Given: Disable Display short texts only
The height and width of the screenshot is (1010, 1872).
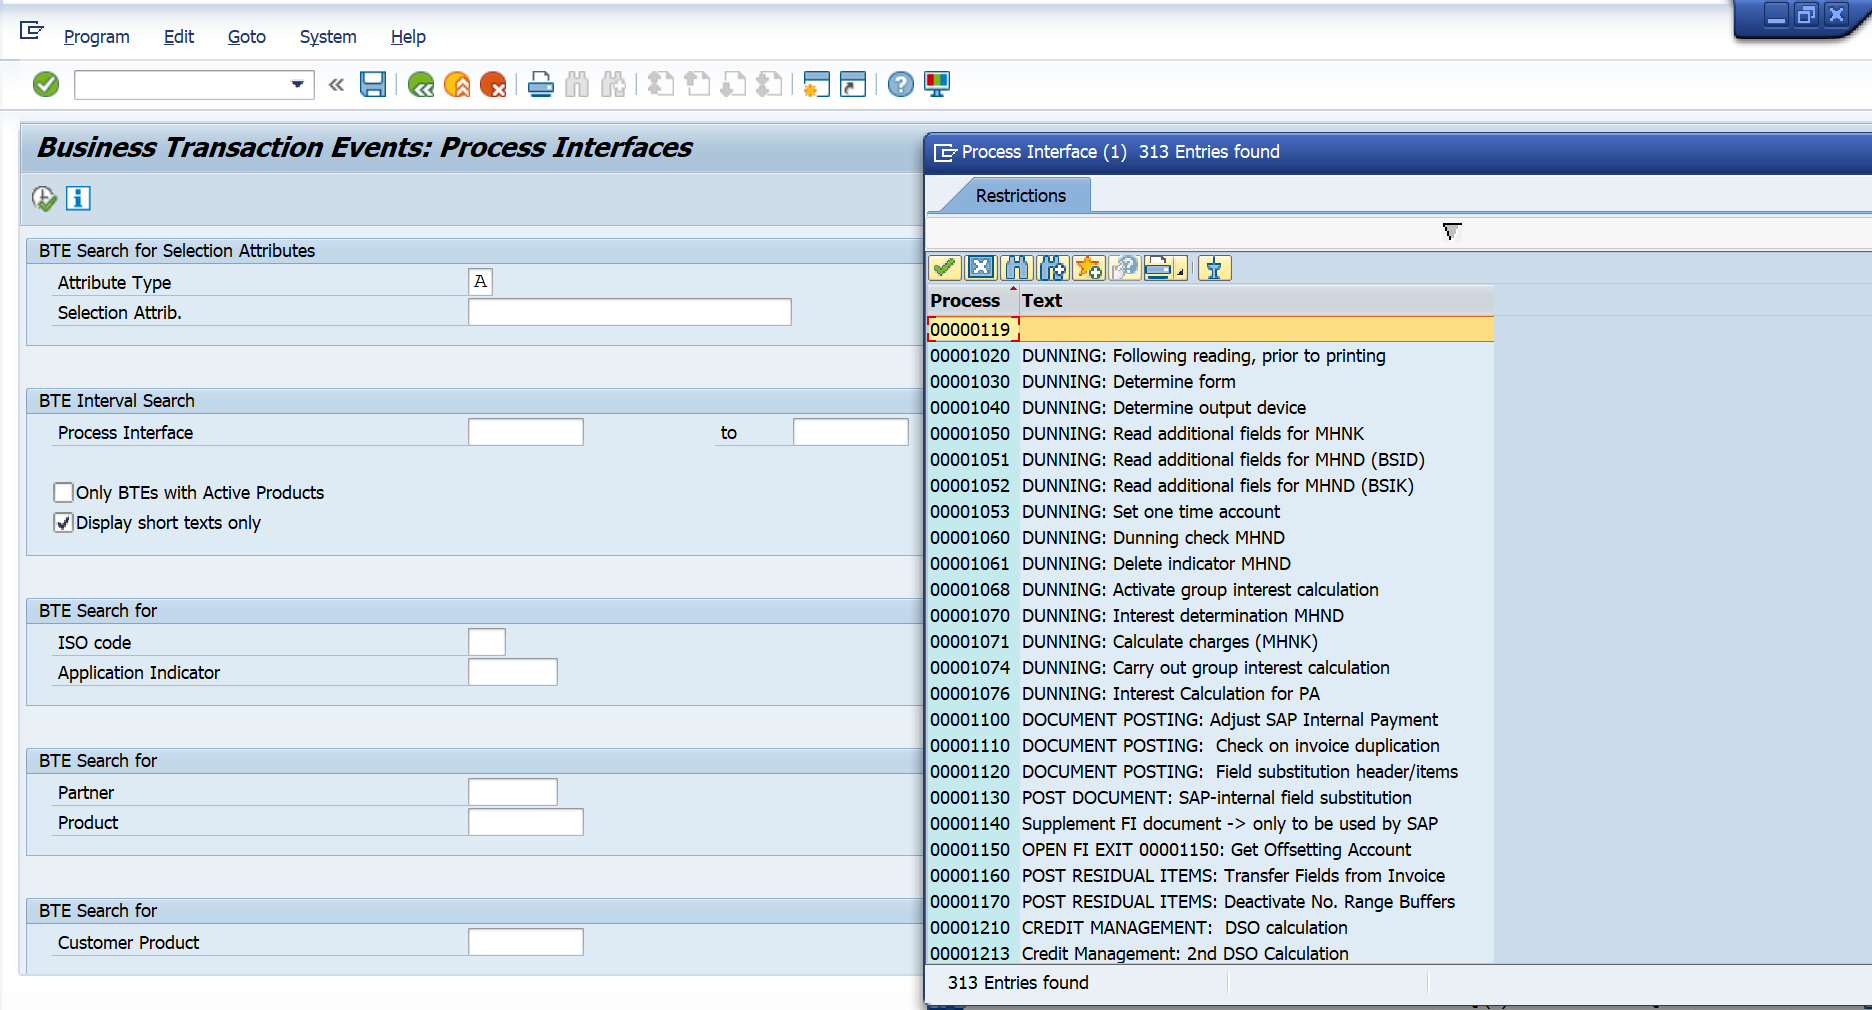Looking at the screenshot, I should pyautogui.click(x=63, y=522).
